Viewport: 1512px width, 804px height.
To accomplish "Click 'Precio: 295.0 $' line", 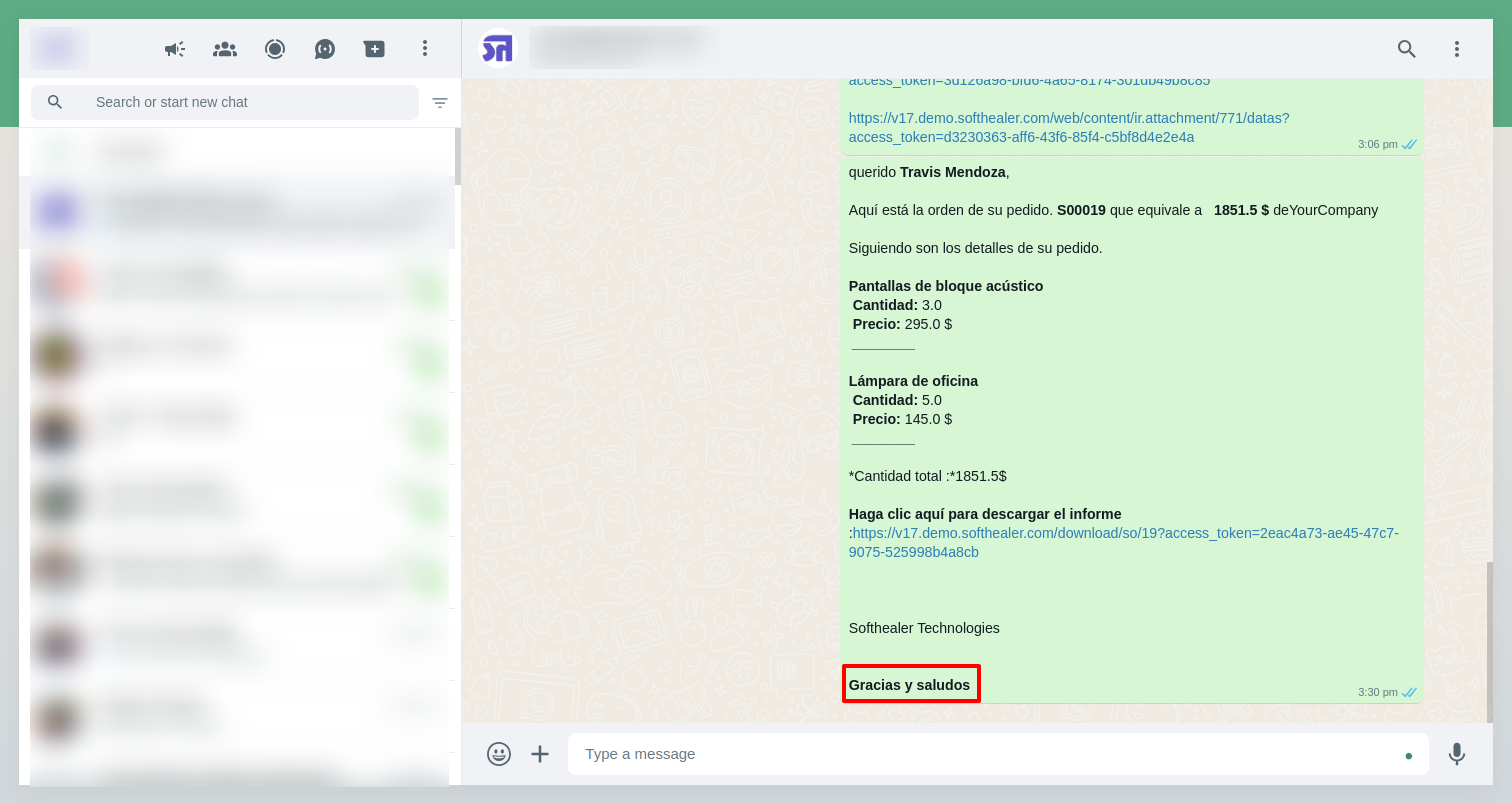I will tap(902, 324).
